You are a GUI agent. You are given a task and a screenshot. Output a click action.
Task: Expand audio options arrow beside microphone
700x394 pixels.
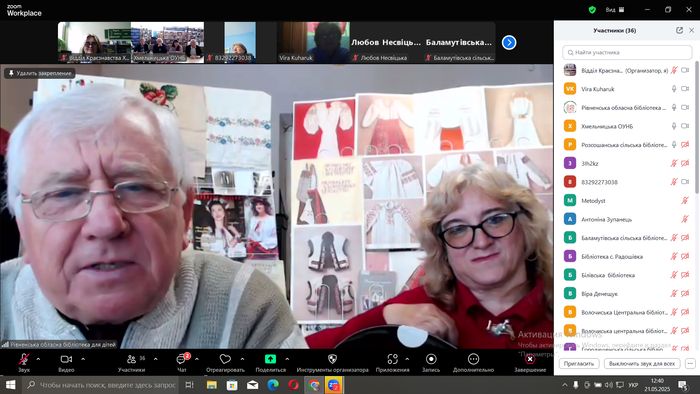point(38,359)
